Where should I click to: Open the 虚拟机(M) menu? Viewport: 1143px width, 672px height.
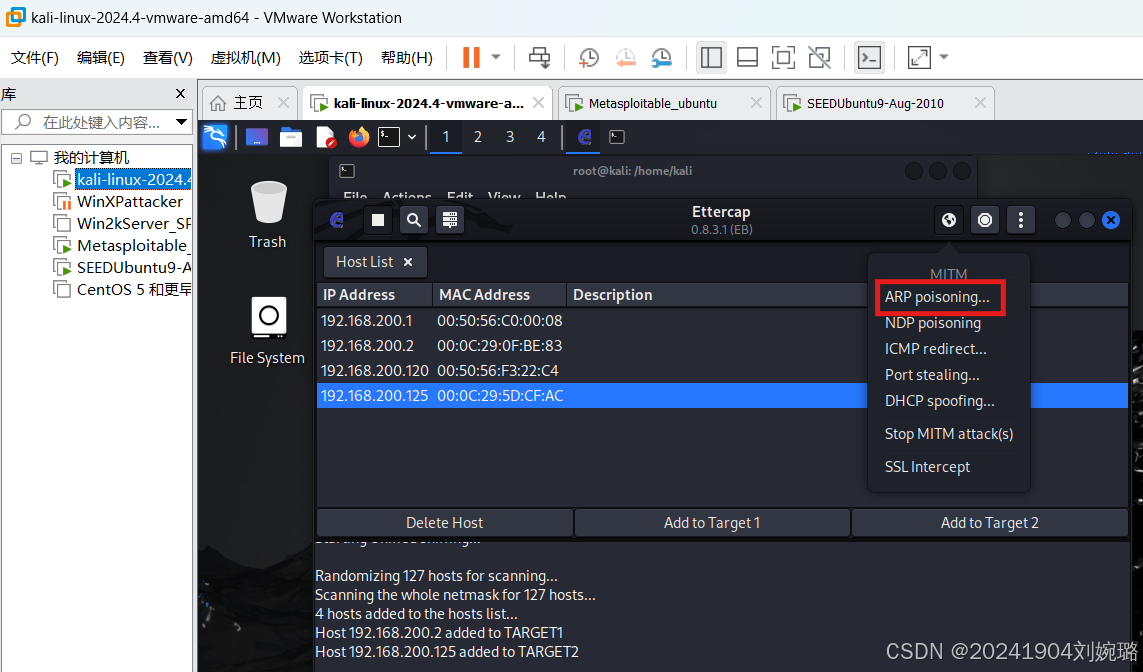click(246, 58)
